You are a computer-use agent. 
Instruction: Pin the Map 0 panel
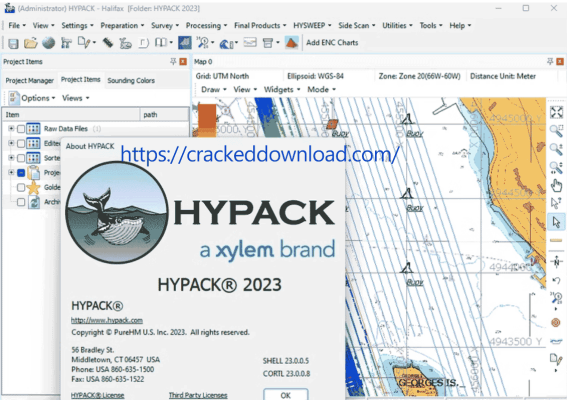click(x=550, y=61)
